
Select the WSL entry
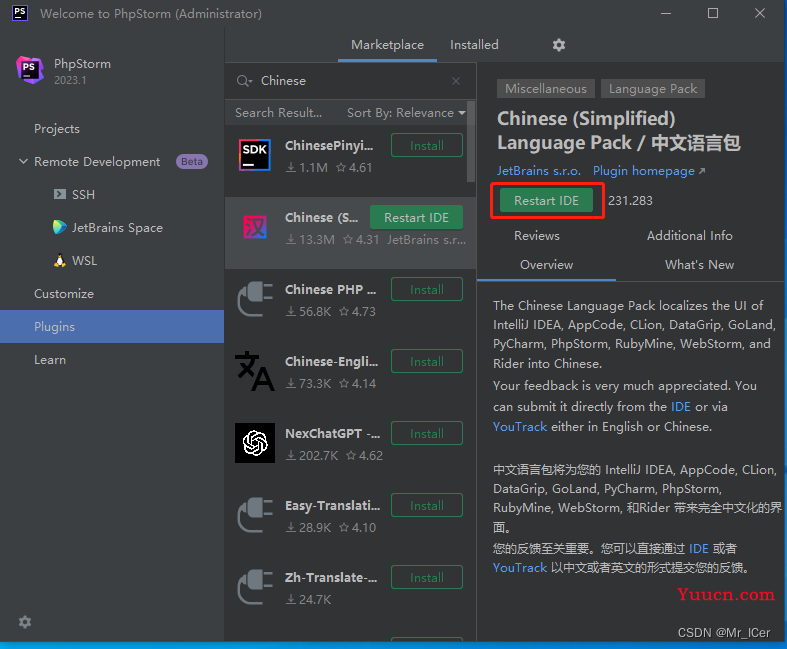click(x=84, y=261)
